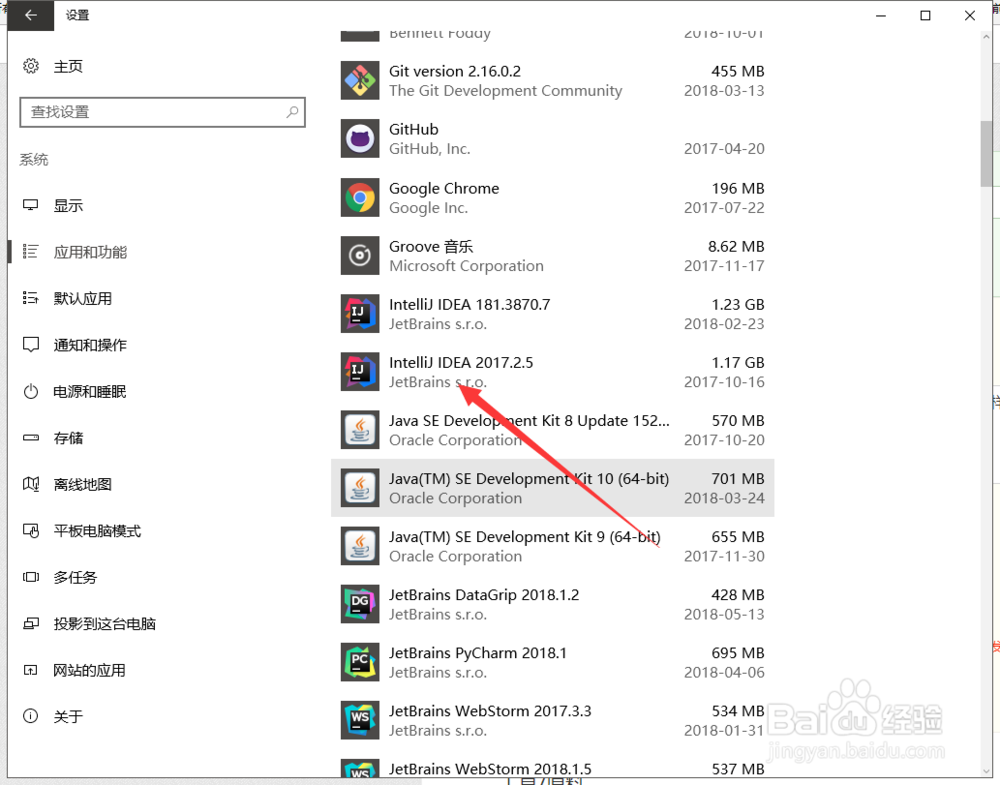Viewport: 1000px width, 785px height.
Task: Select JetBrains WebStorm 2017.3.3 entry name
Action: [x=490, y=711]
